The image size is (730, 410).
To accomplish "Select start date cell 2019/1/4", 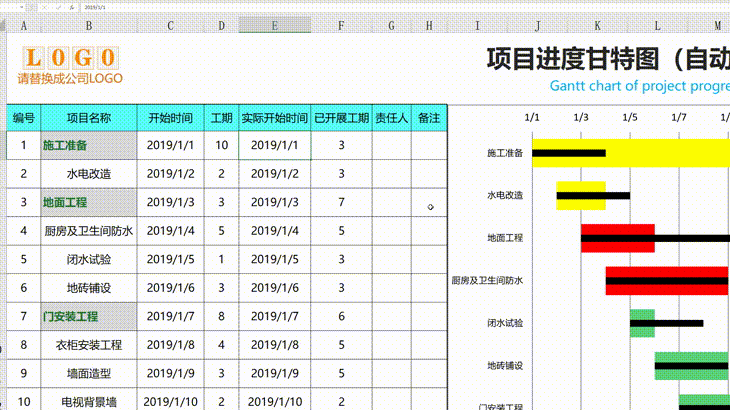I will tap(170, 231).
